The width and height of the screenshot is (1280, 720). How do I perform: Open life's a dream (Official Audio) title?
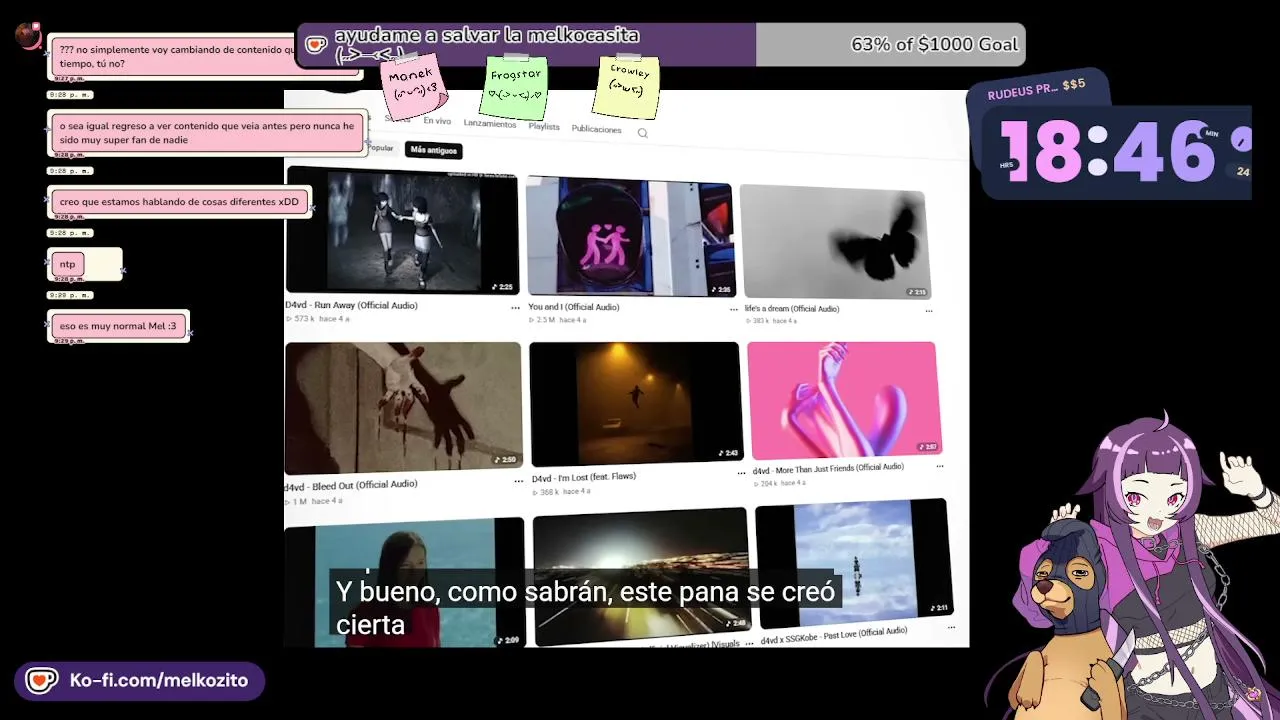click(x=792, y=309)
